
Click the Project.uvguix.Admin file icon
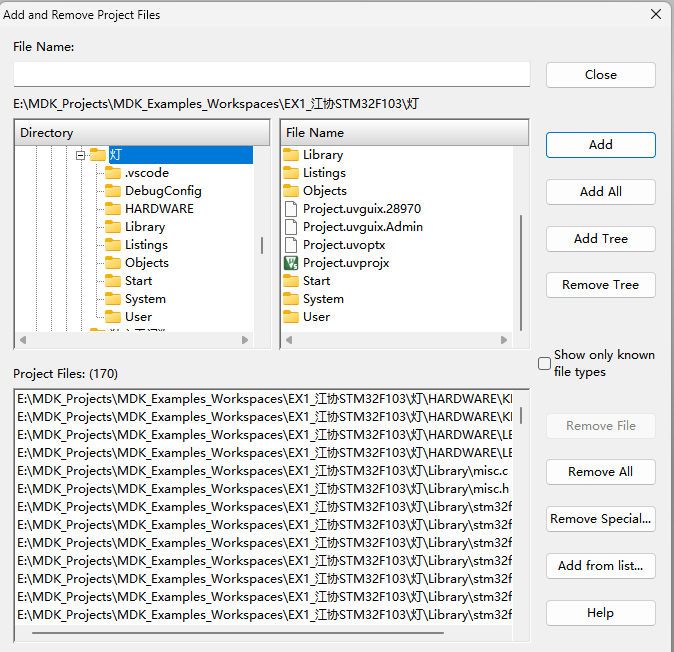pos(291,227)
